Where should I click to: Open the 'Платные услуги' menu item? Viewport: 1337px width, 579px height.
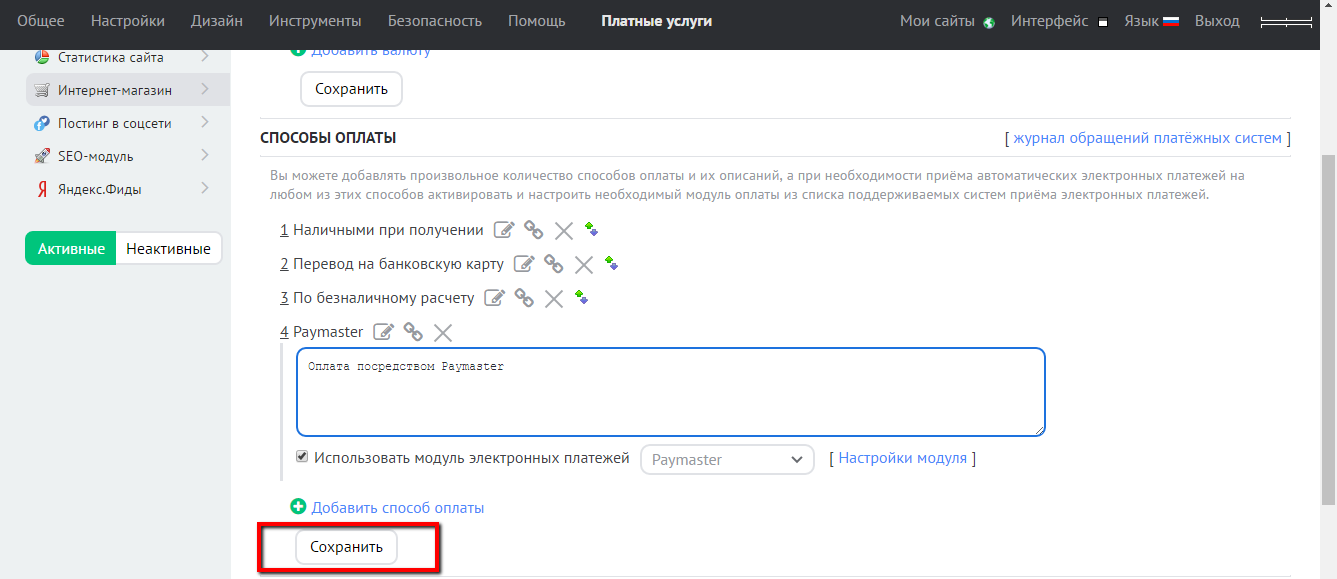pos(656,21)
